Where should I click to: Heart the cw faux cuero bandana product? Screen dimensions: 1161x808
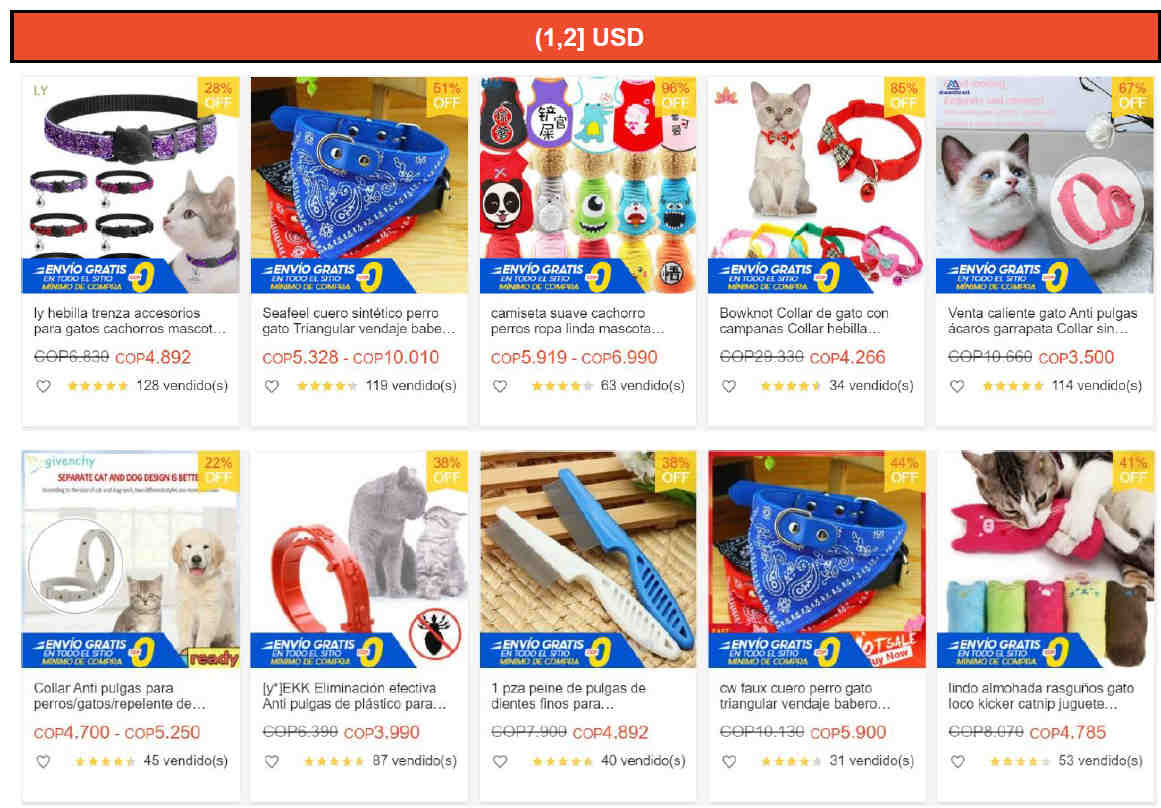click(729, 761)
